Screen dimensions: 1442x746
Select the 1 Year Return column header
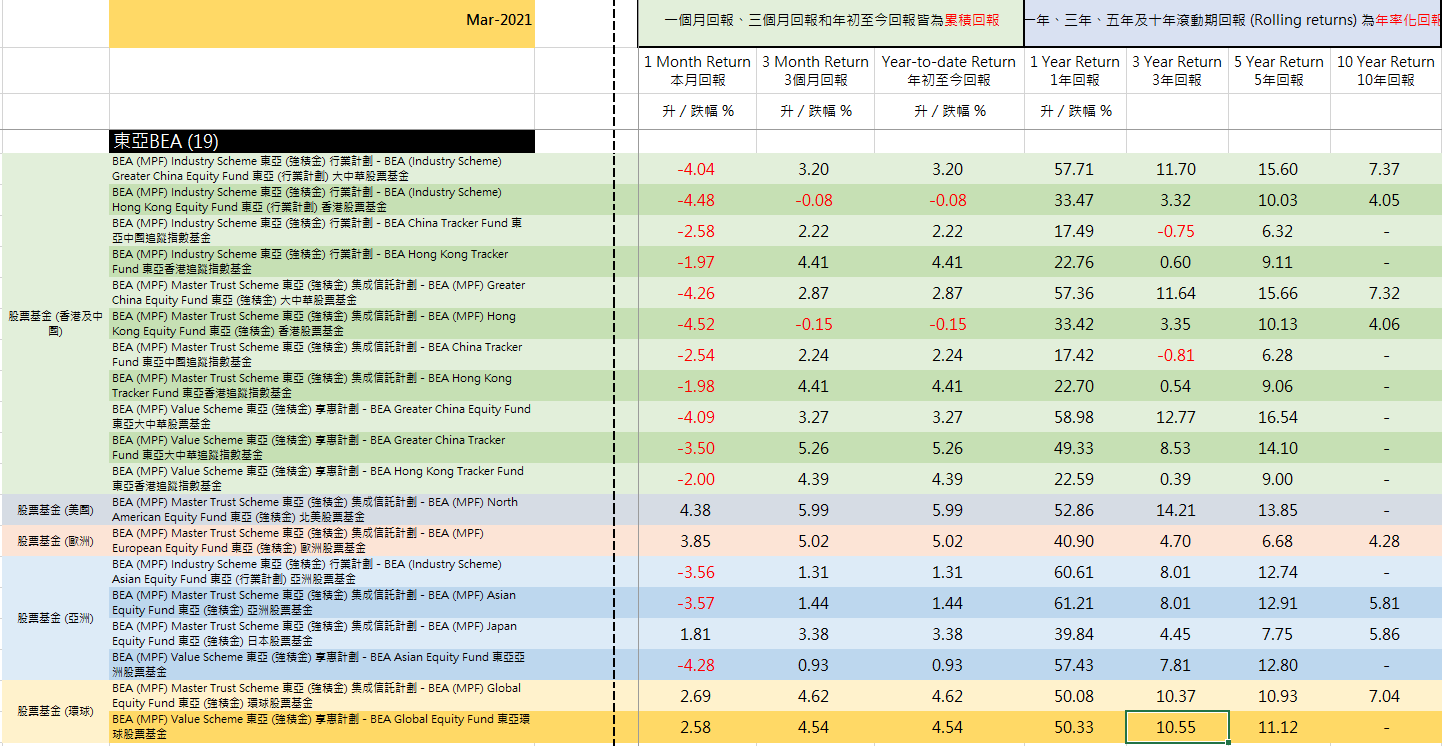coord(1075,71)
